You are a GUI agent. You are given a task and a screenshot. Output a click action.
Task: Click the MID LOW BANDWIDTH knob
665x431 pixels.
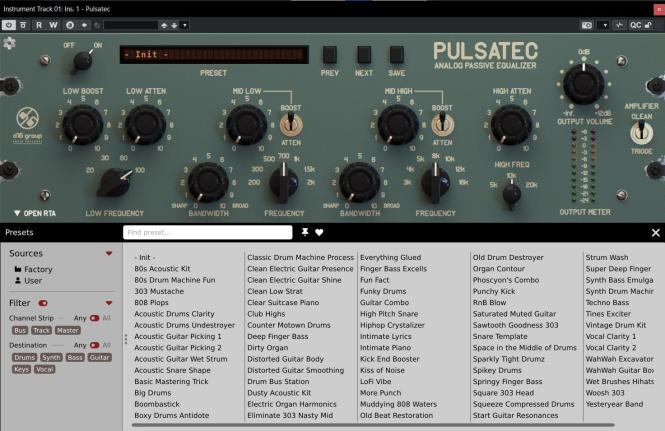pos(208,182)
